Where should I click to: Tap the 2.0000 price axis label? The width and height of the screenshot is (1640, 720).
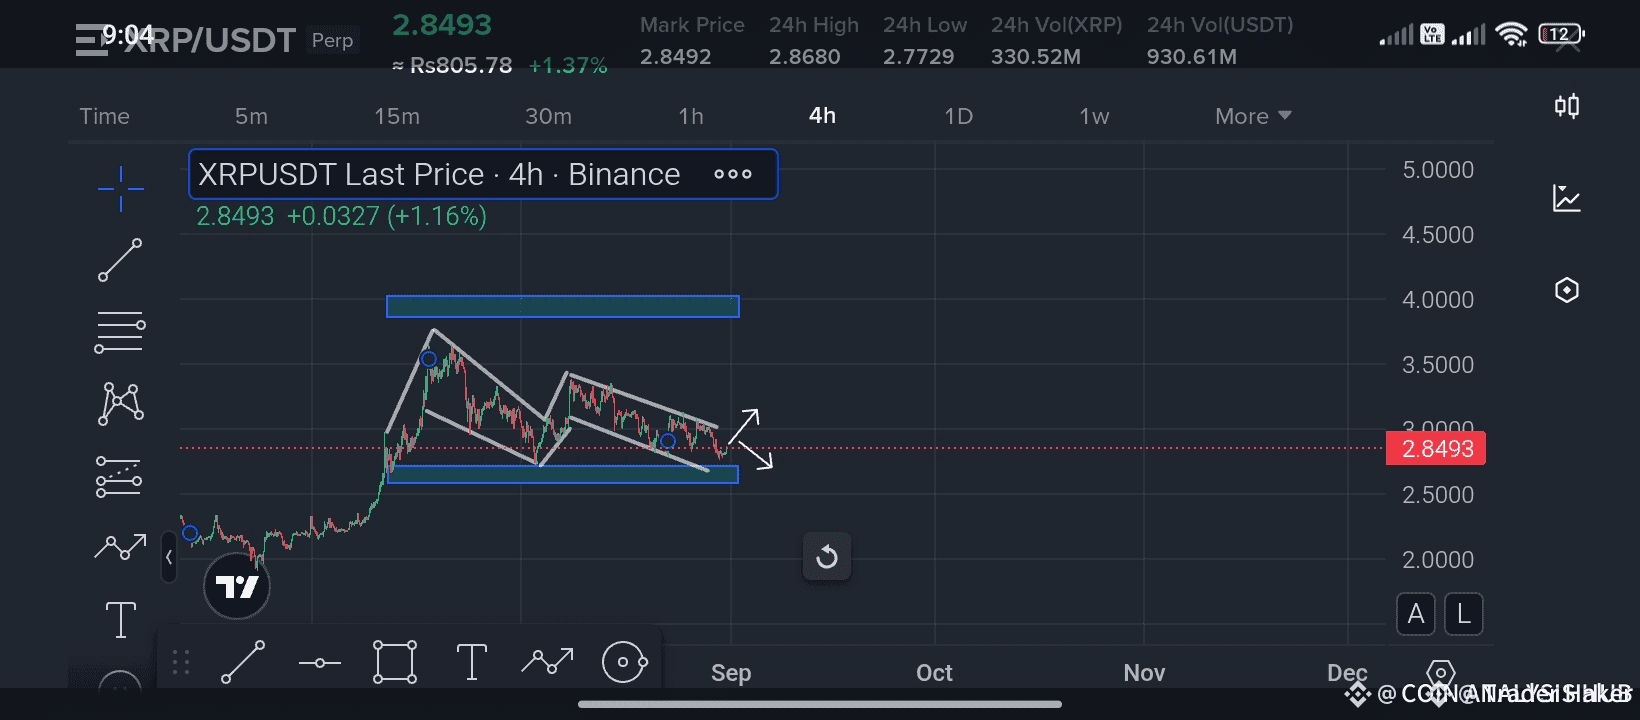pos(1438,560)
